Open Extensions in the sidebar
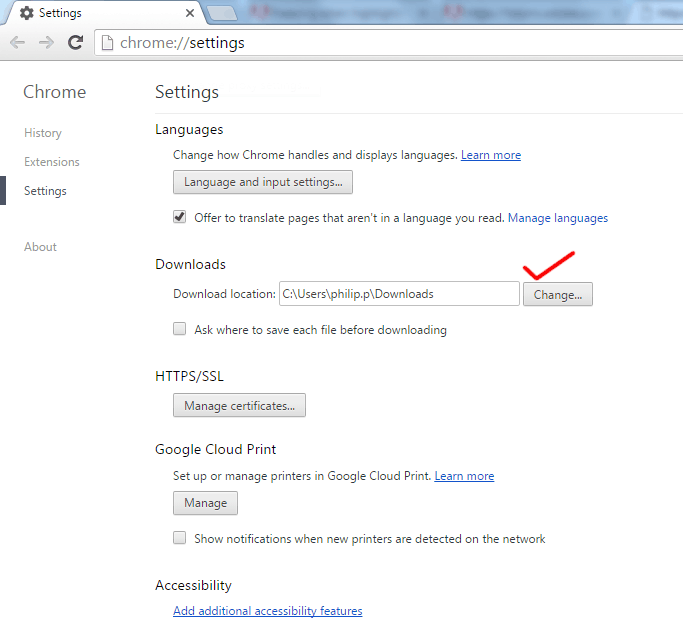This screenshot has height=628, width=683. click(x=52, y=162)
